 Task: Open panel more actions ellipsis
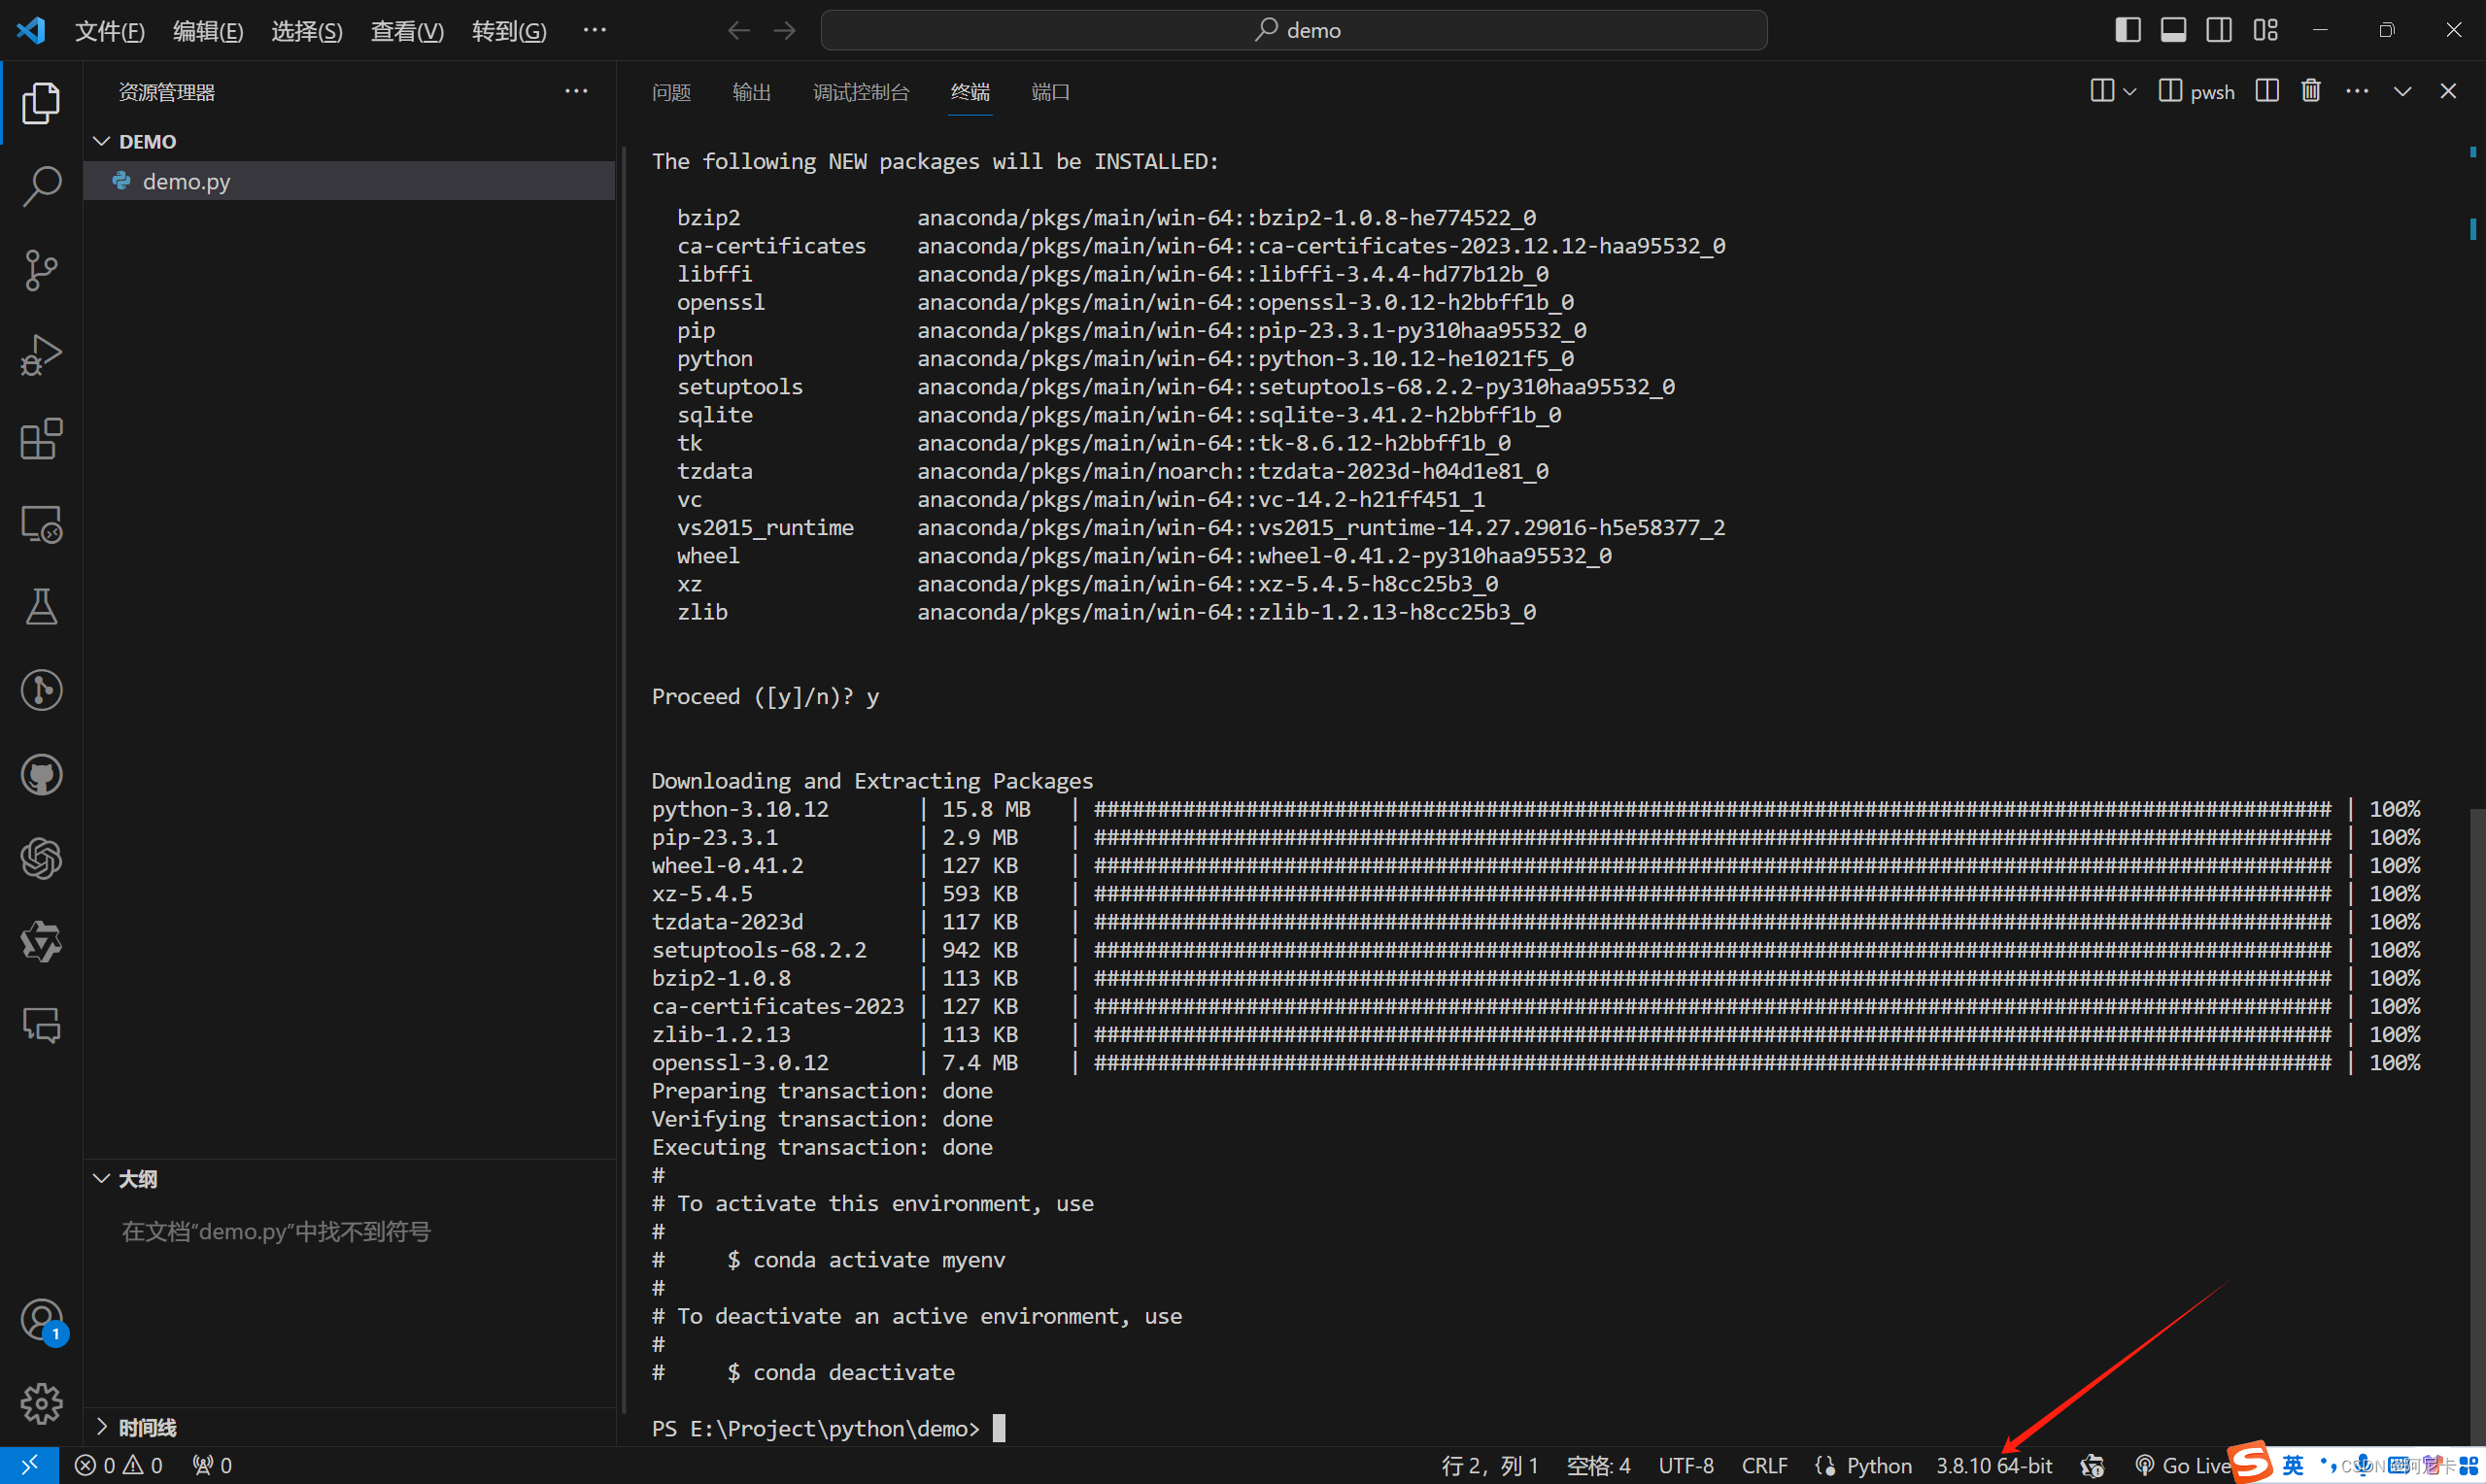2357,91
